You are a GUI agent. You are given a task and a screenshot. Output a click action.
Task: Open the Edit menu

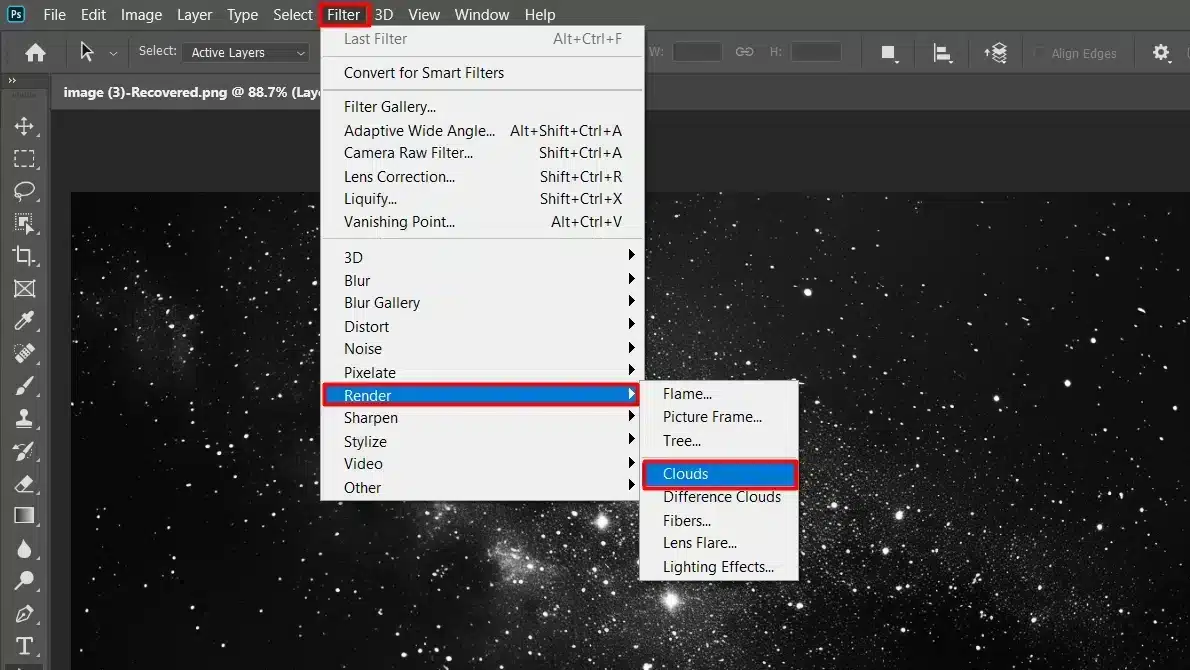coord(93,14)
